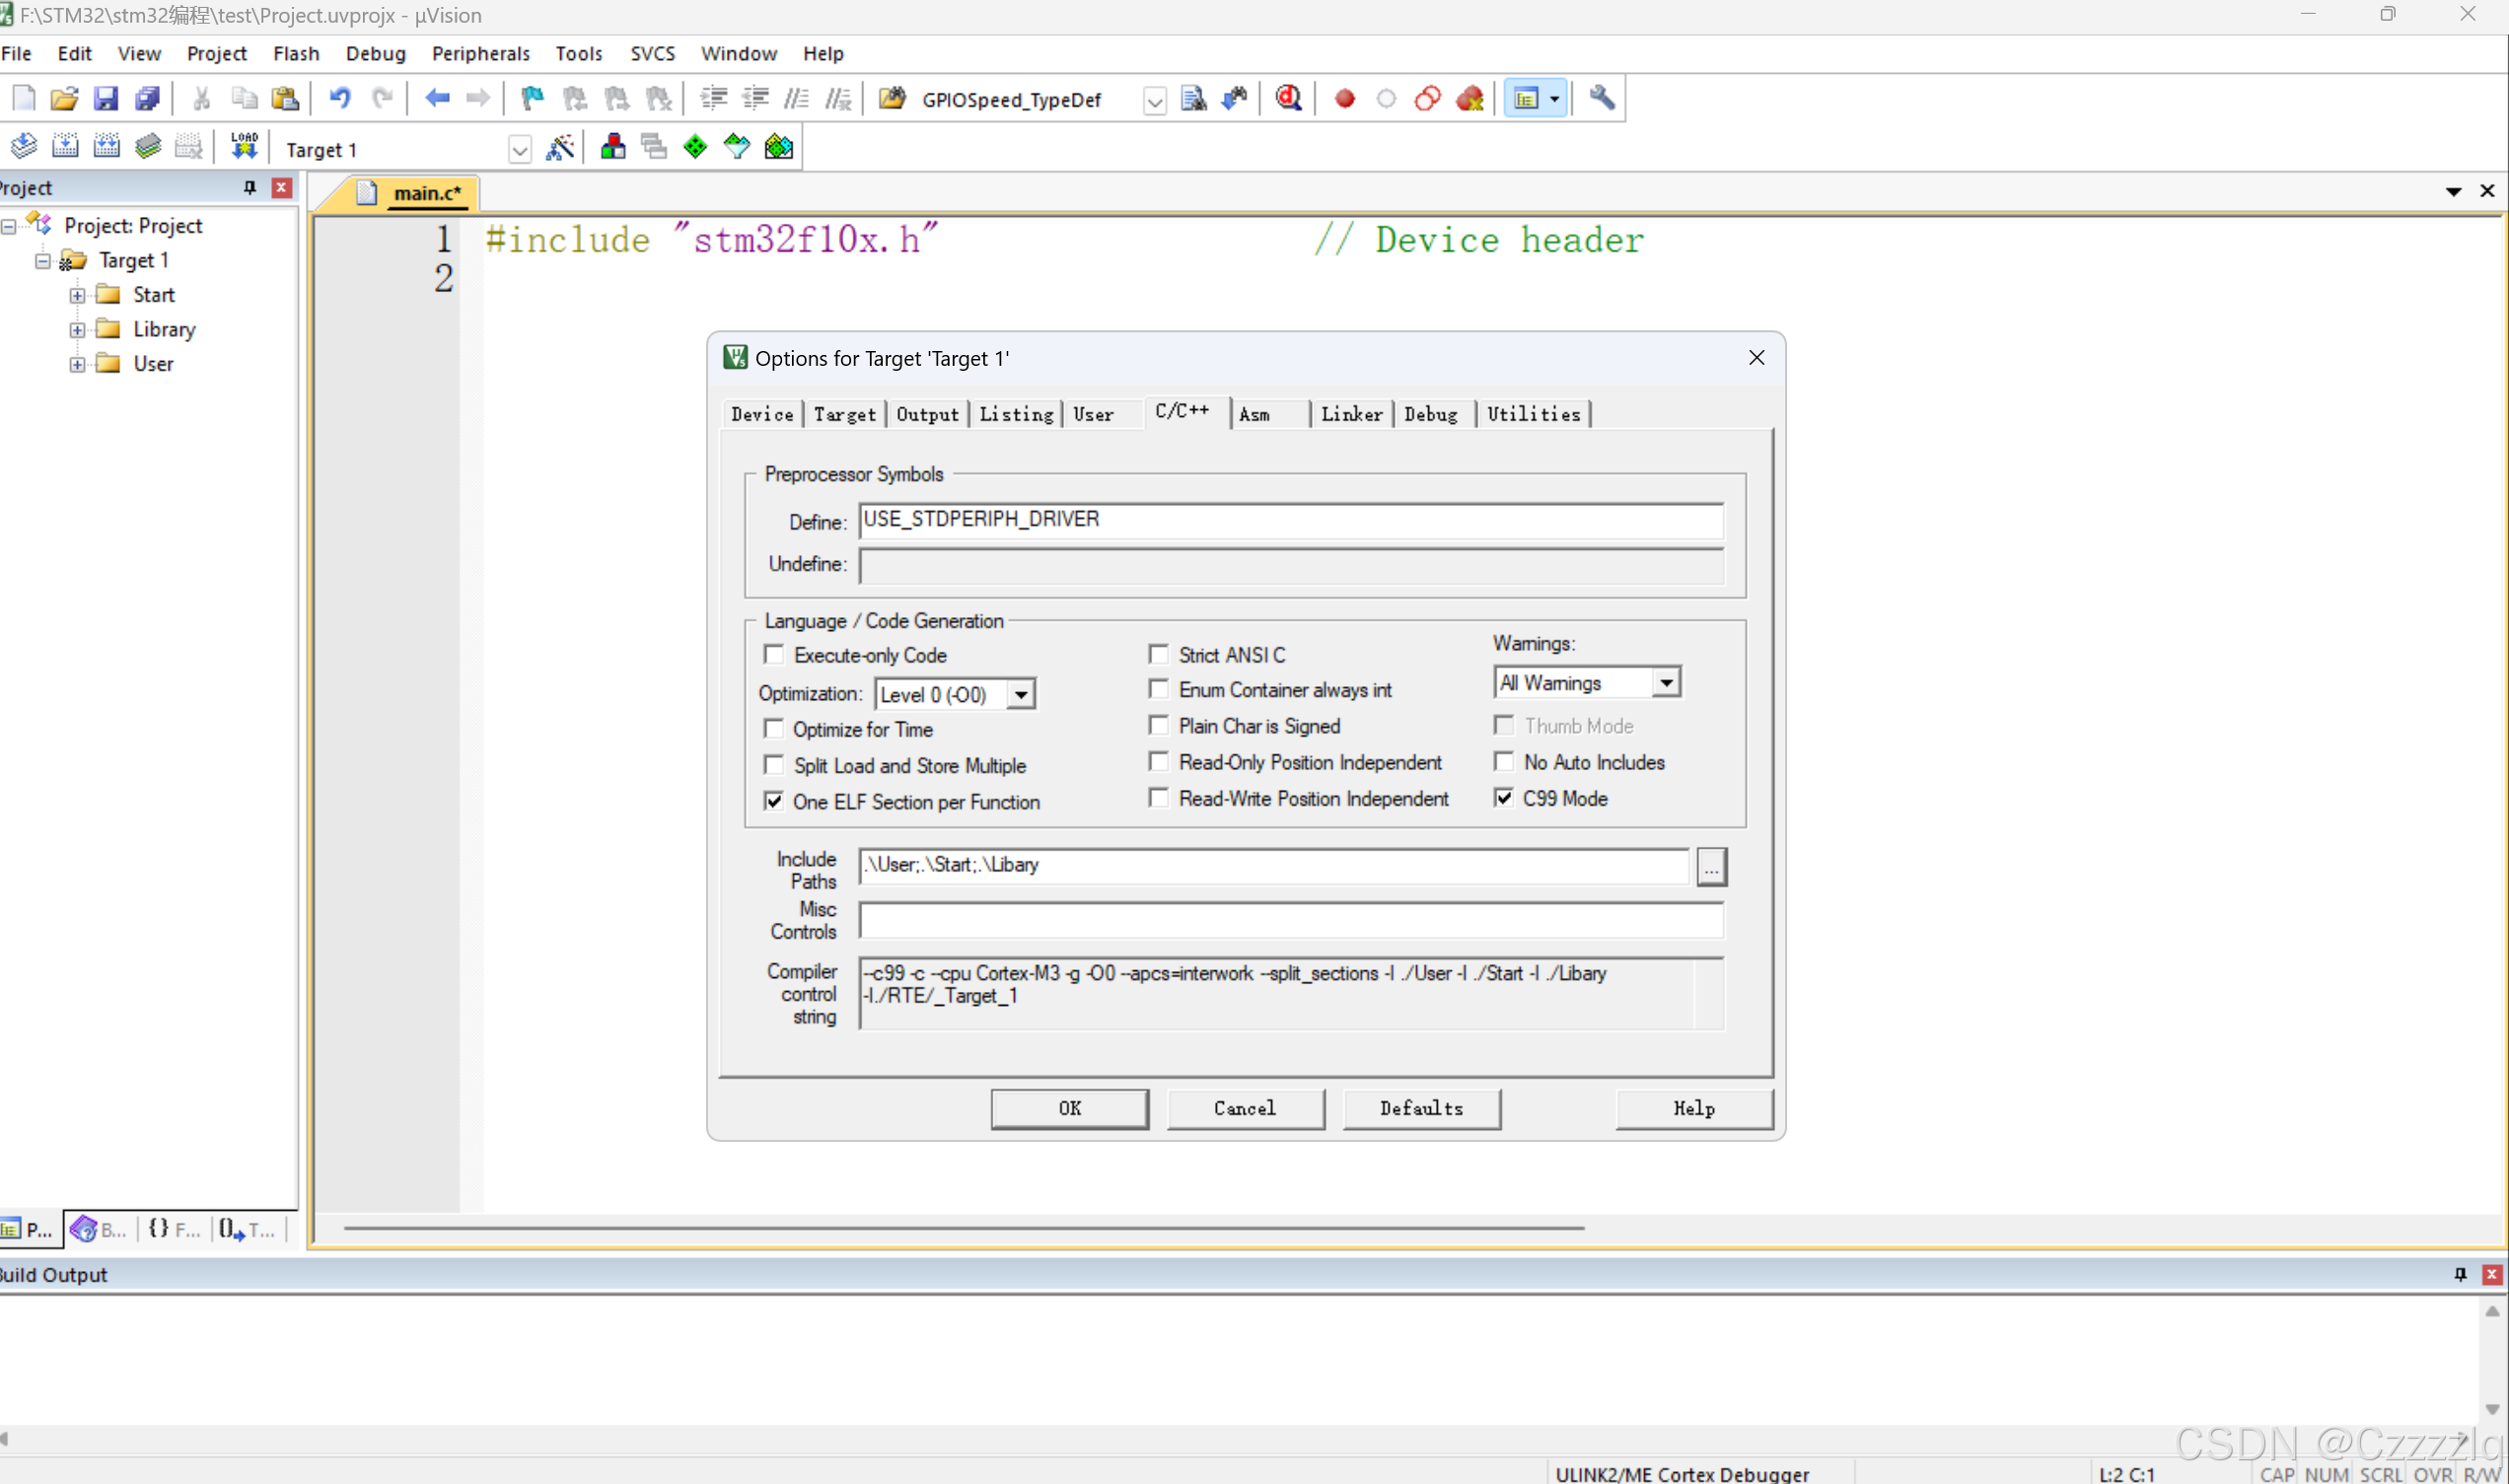Image resolution: width=2509 pixels, height=1484 pixels.
Task: Click the Defaults button
Action: [1420, 1108]
